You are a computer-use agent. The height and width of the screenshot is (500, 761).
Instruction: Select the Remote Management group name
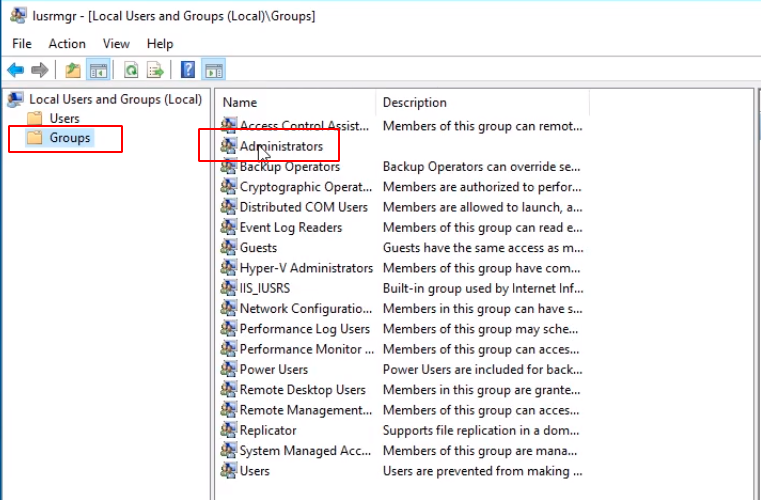tap(306, 410)
